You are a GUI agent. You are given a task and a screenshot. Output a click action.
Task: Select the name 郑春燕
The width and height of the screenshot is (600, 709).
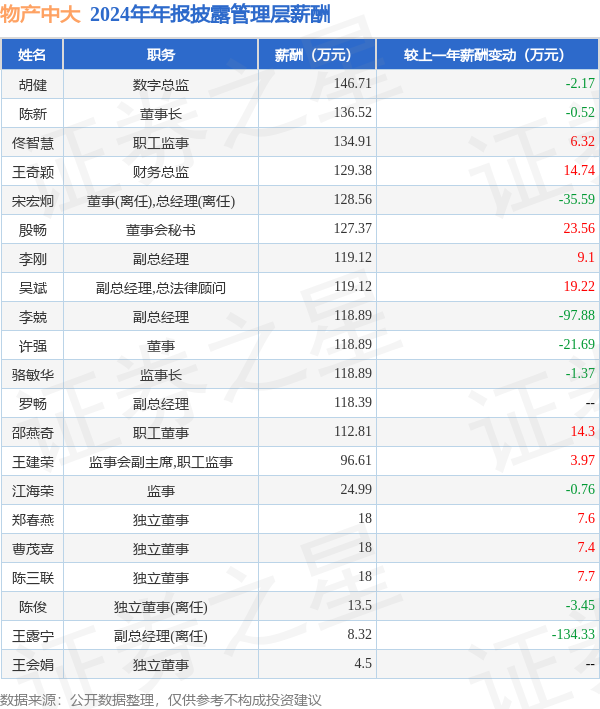pyautogui.click(x=33, y=519)
